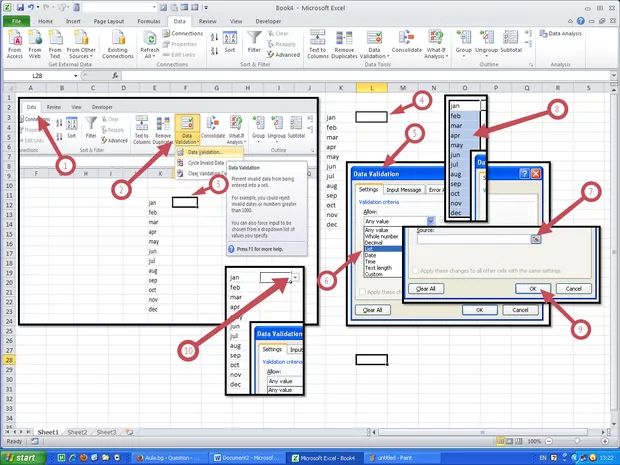Click the Windows start button
The image size is (620, 465).
23,458
